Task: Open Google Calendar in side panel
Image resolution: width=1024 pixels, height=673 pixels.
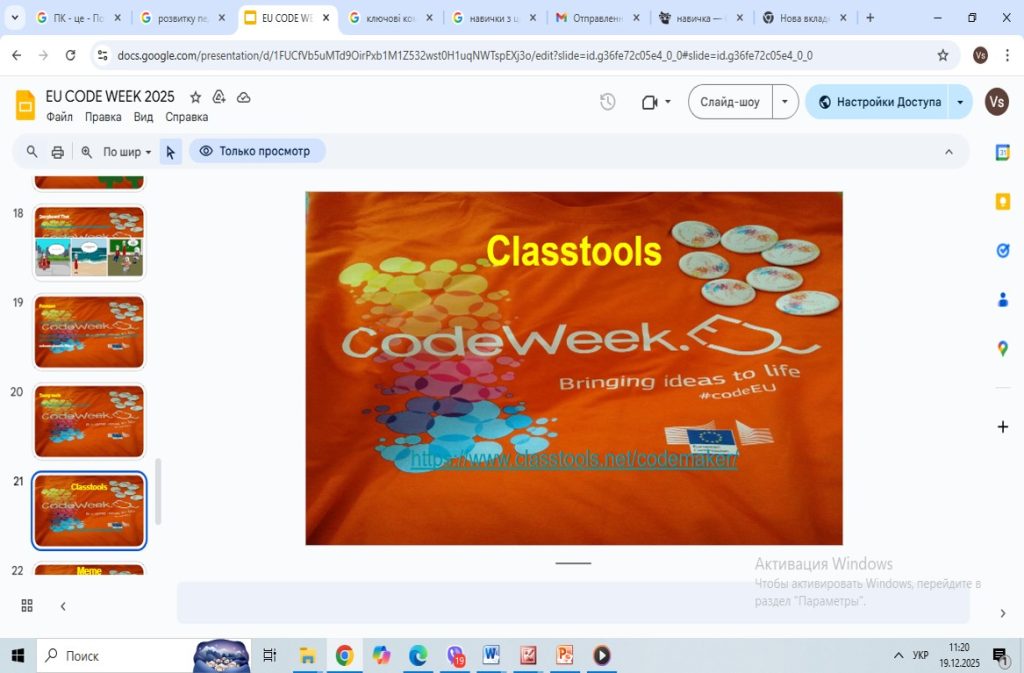Action: pyautogui.click(x=1002, y=153)
